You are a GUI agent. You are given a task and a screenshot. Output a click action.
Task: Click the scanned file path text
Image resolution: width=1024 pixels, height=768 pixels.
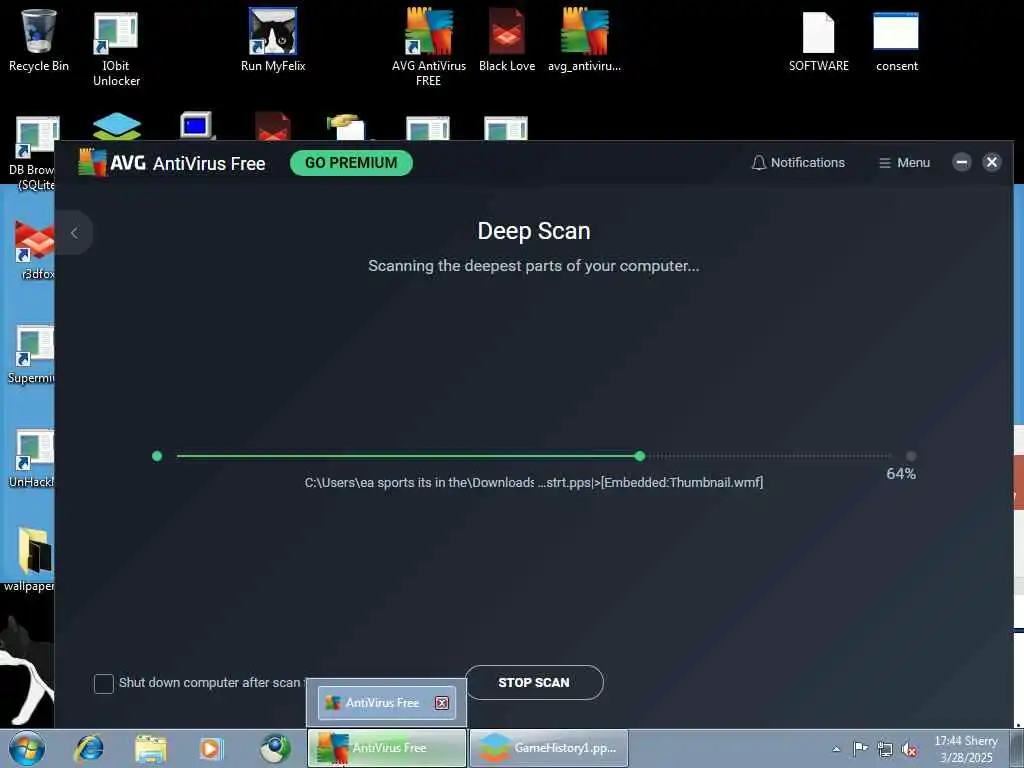click(534, 483)
